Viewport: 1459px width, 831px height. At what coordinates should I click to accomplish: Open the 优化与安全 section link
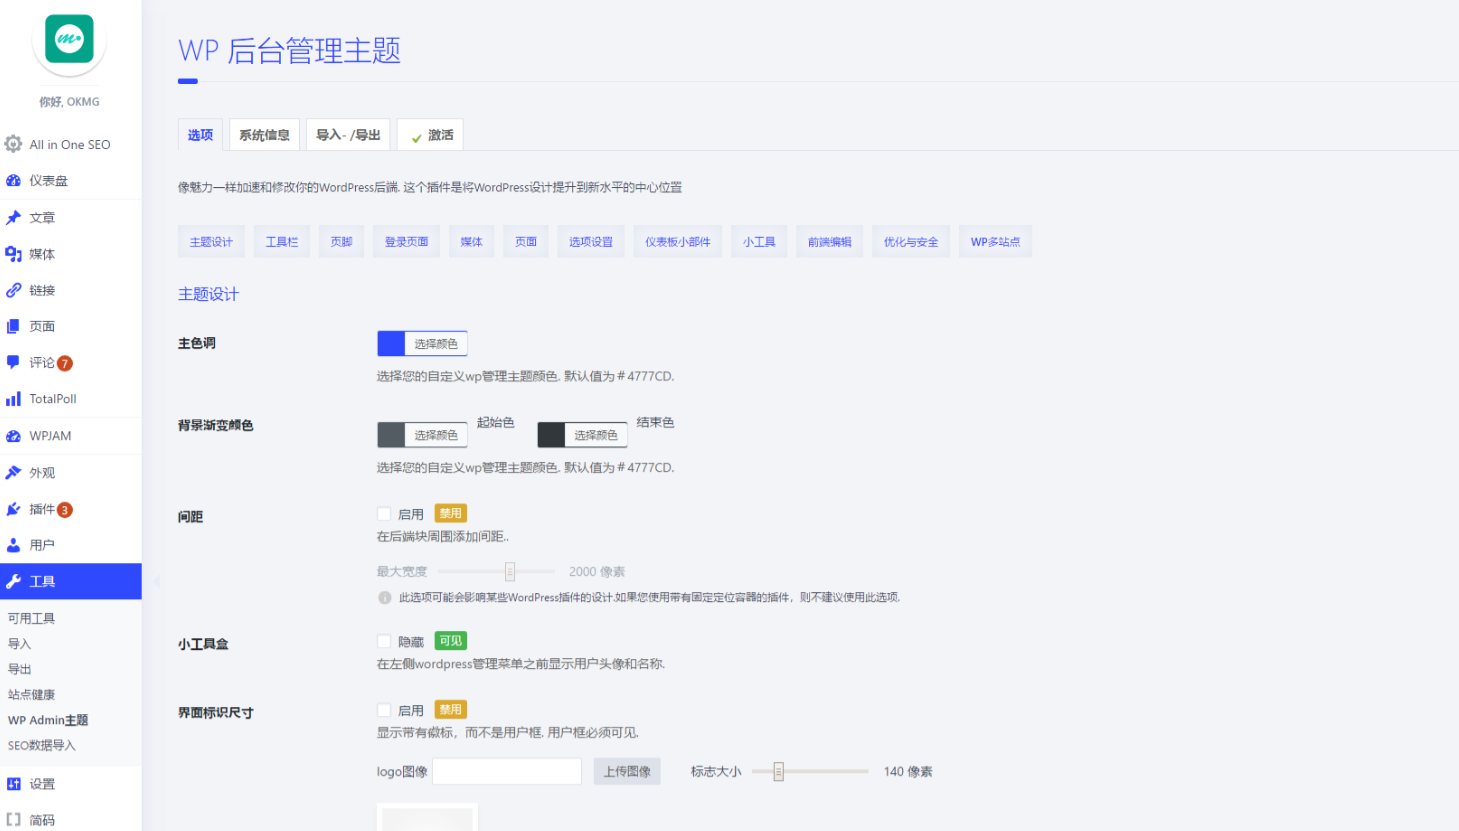[910, 241]
